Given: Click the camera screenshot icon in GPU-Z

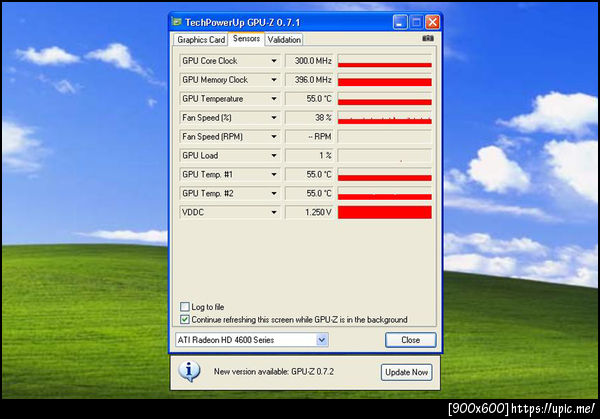Looking at the screenshot, I should click(x=428, y=38).
